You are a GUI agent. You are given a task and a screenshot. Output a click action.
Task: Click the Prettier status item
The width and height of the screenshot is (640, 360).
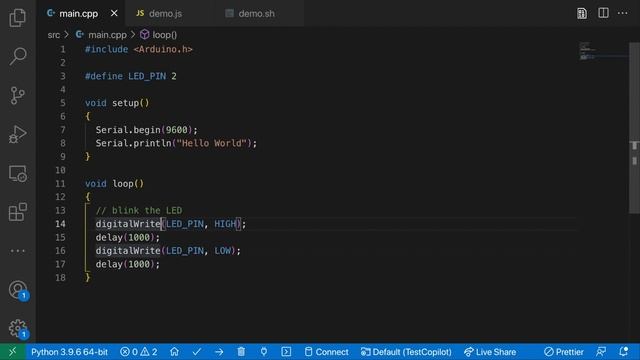[x=564, y=351]
